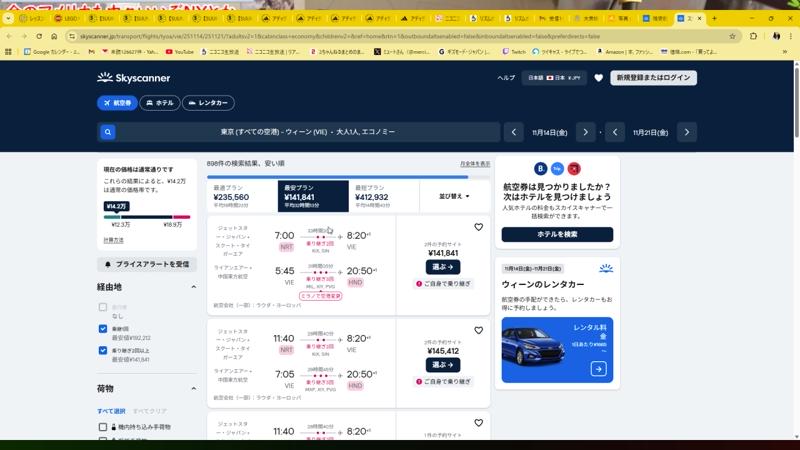The width and height of the screenshot is (800, 450).
Task: Click すべてクリア in baggage filter
Action: point(149,411)
